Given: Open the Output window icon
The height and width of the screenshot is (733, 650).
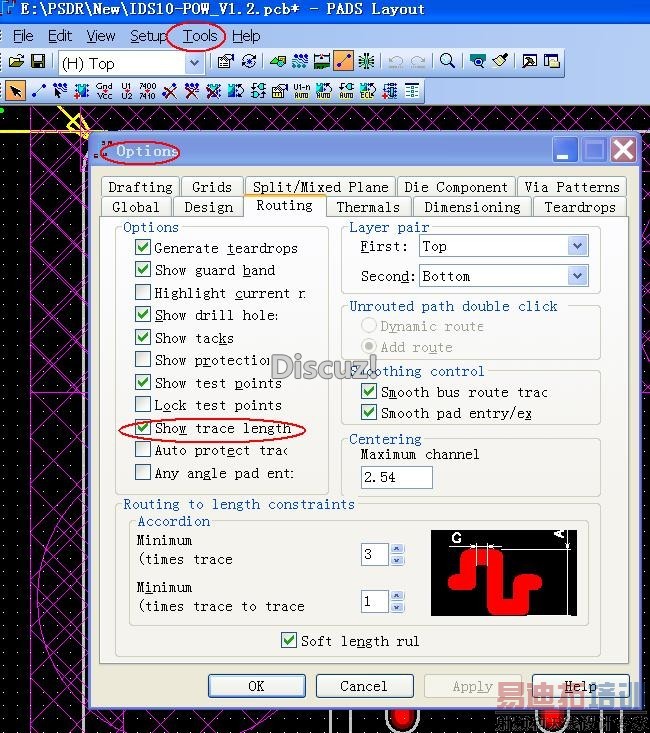Looking at the screenshot, I should [529, 62].
